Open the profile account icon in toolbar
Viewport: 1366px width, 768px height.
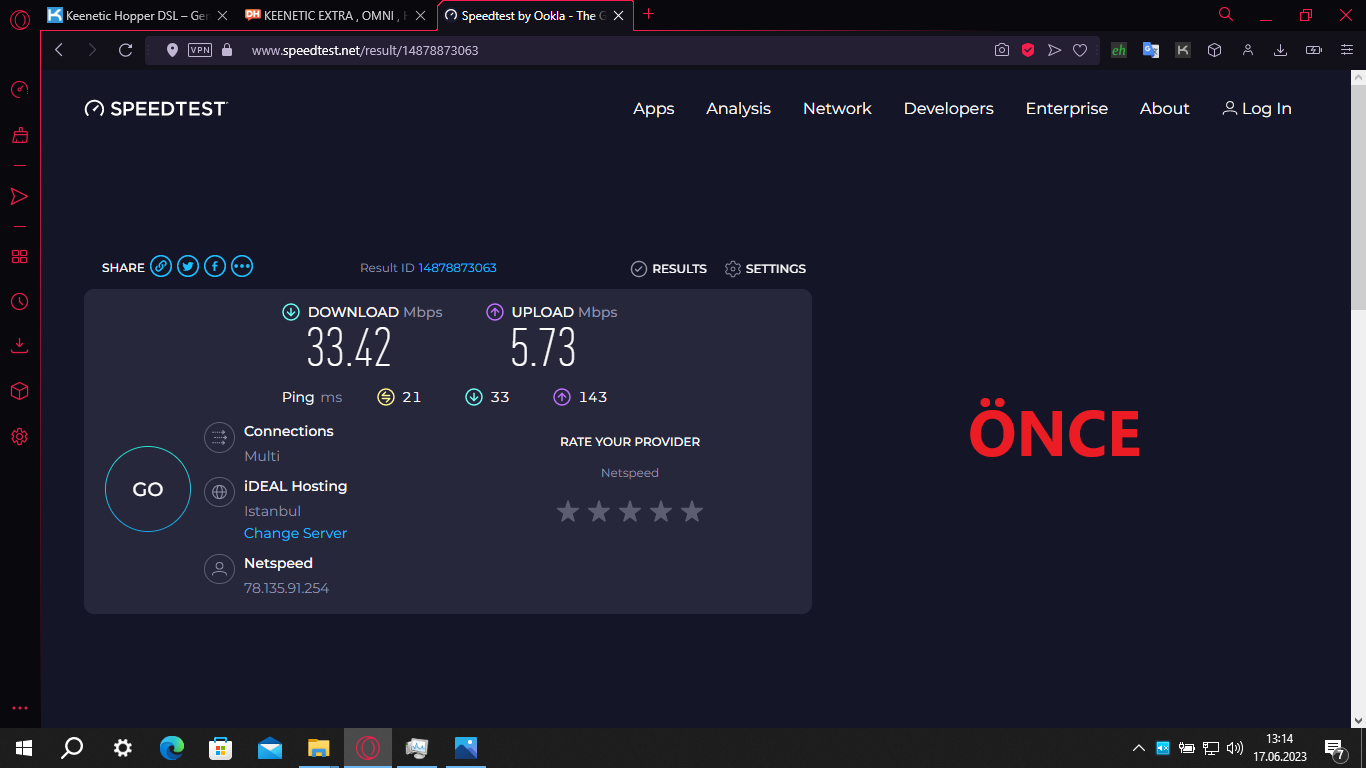point(1248,50)
